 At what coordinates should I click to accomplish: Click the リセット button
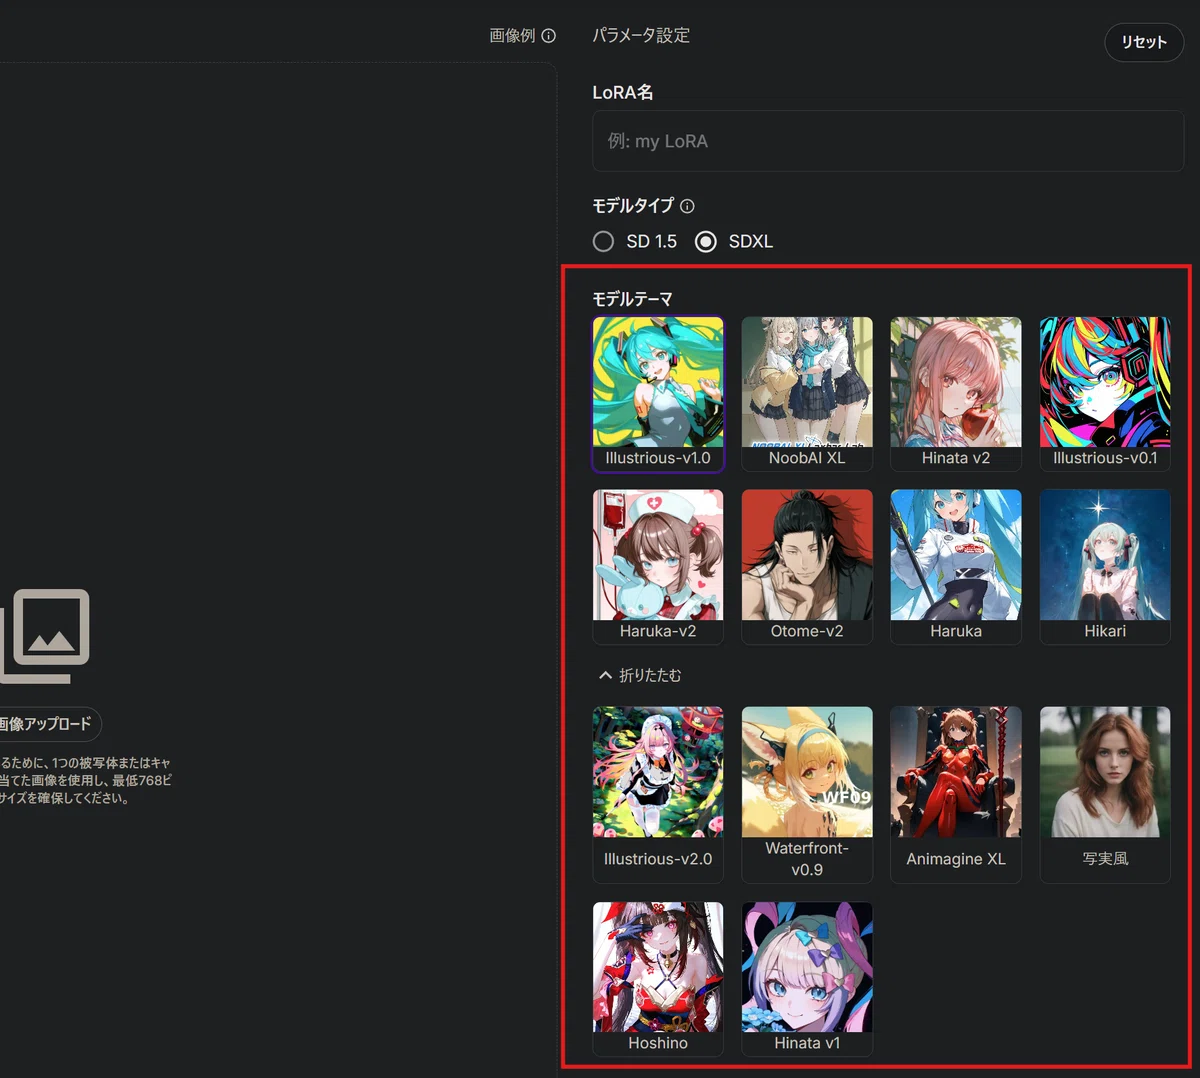[x=1144, y=42]
